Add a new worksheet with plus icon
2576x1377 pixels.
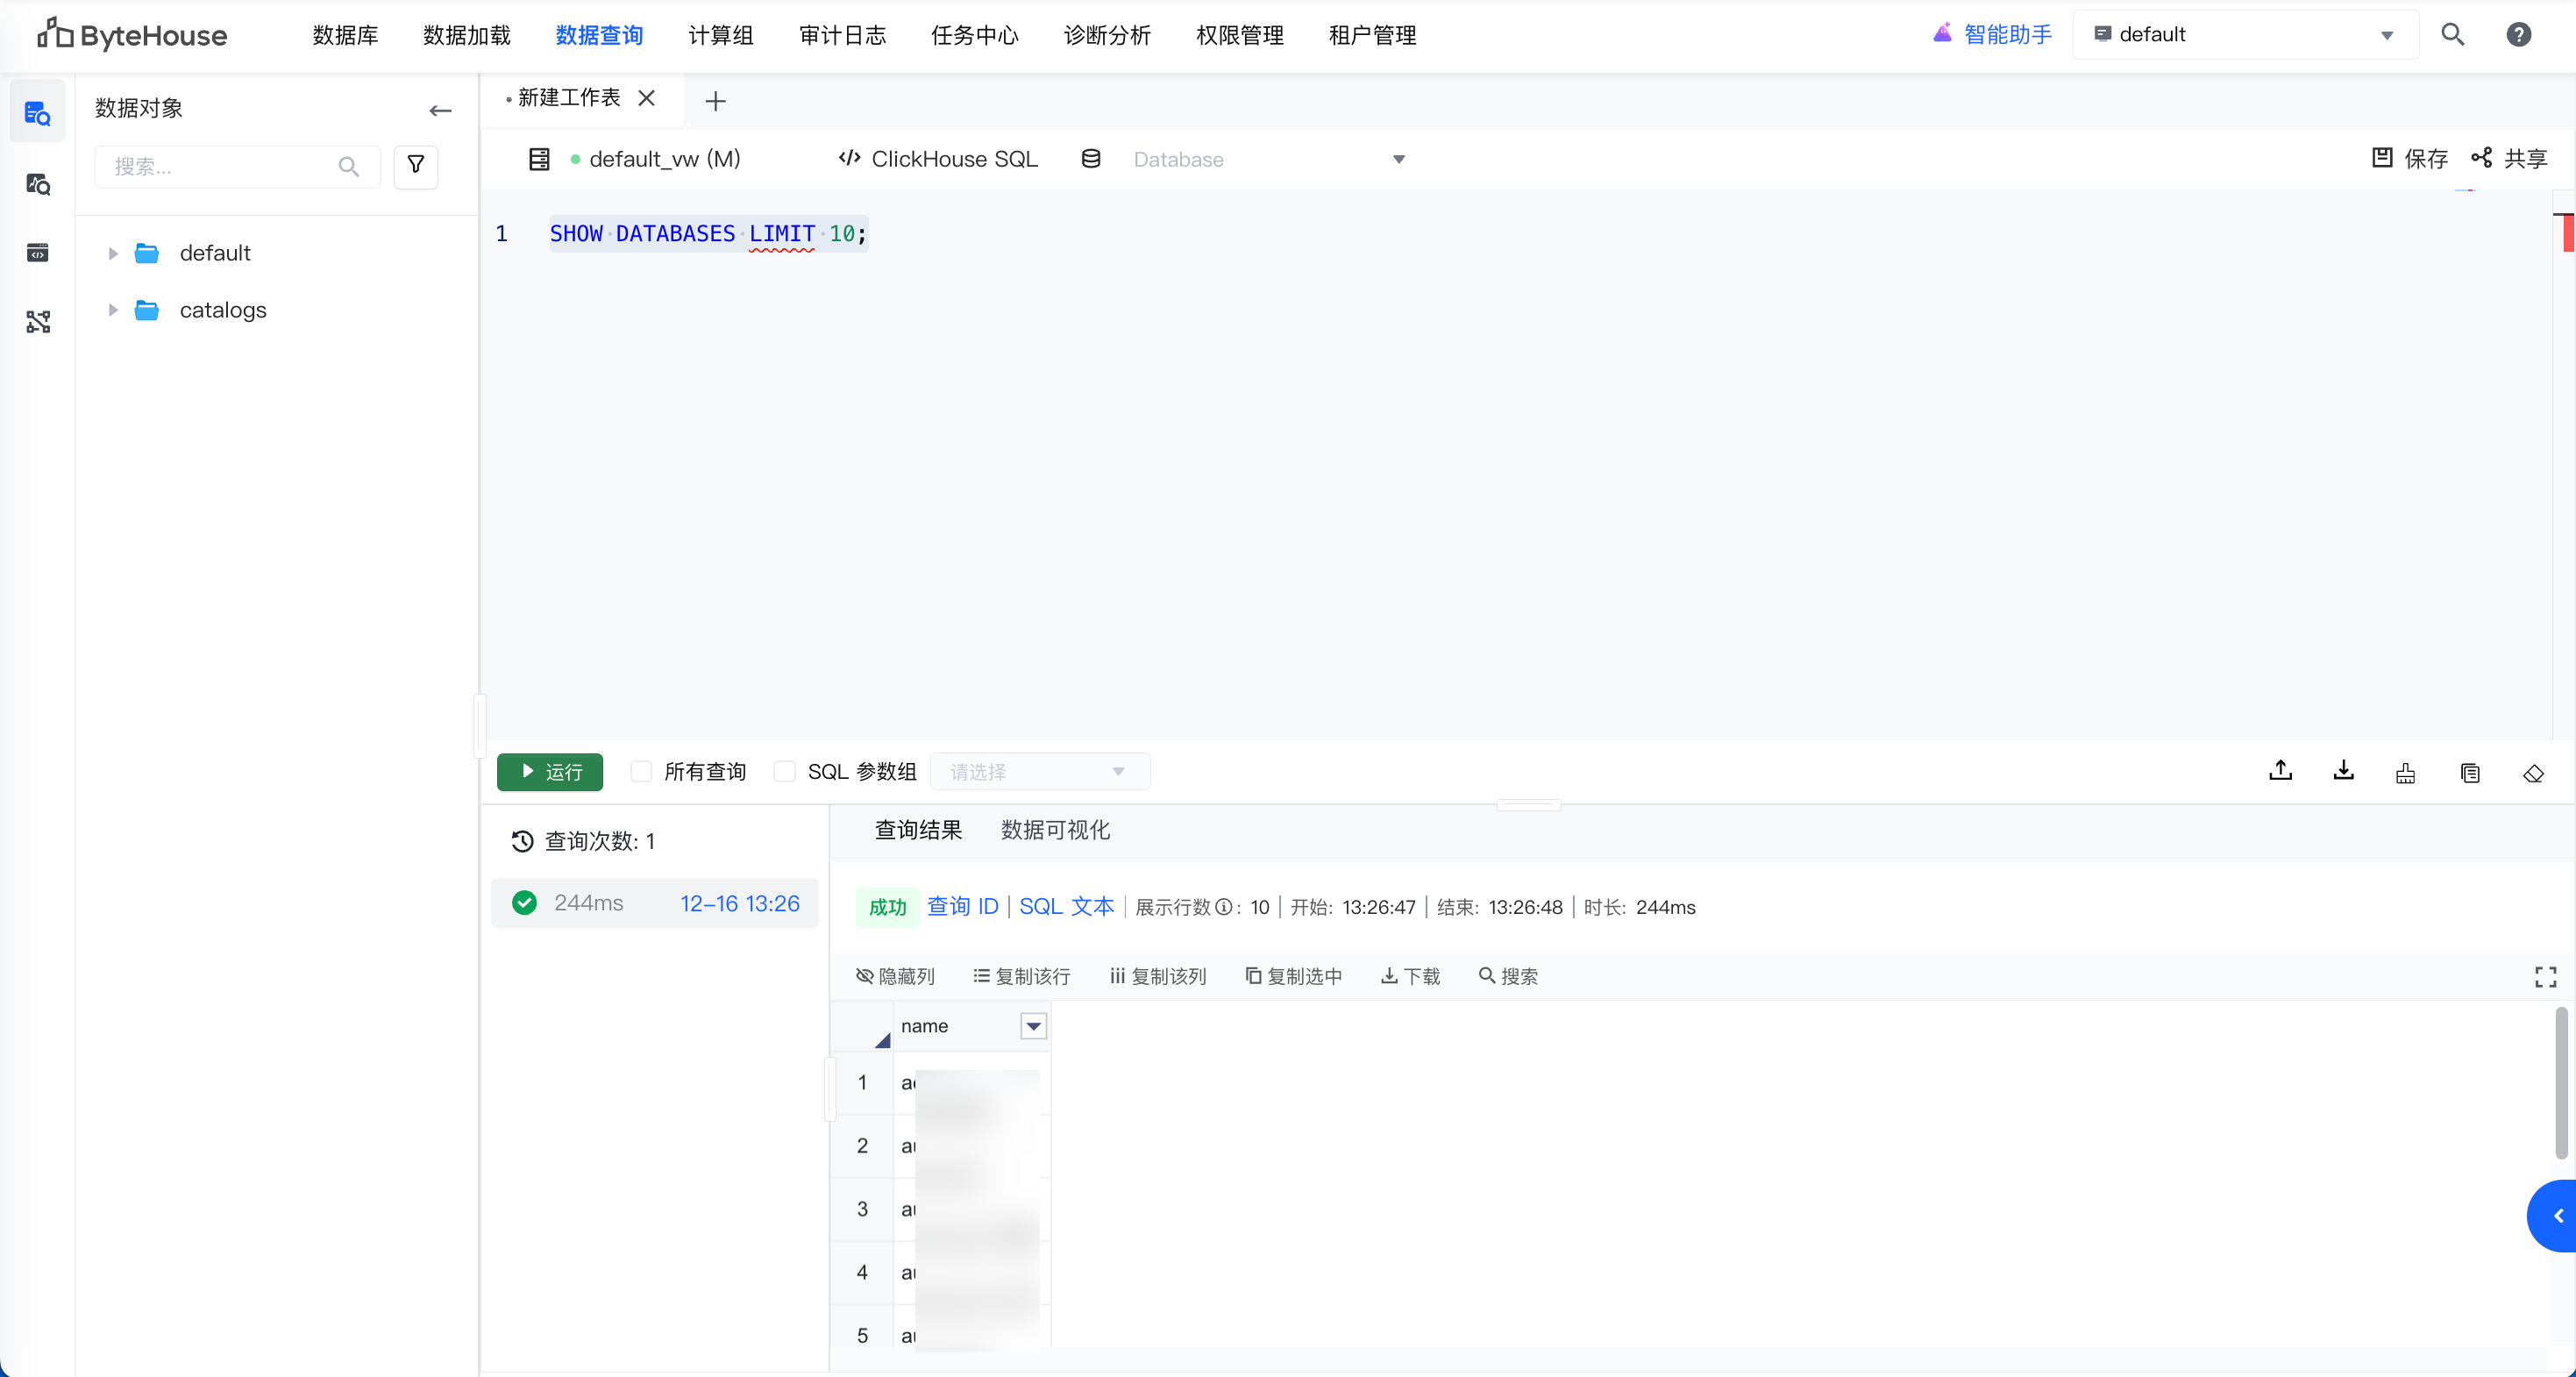715,101
